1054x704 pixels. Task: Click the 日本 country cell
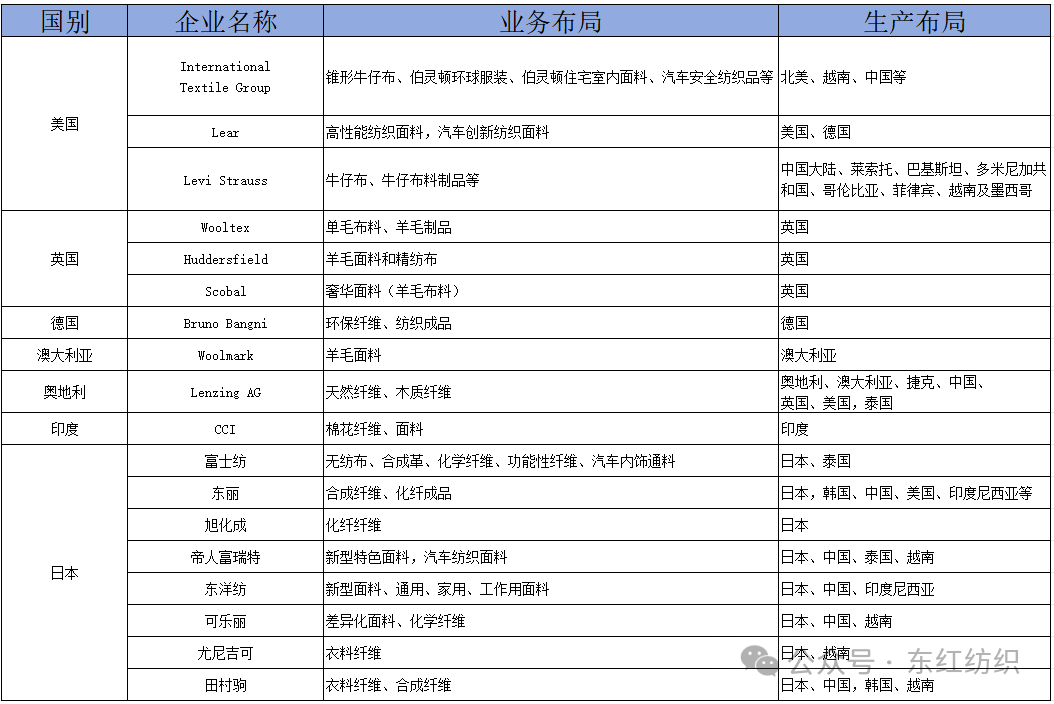point(63,573)
